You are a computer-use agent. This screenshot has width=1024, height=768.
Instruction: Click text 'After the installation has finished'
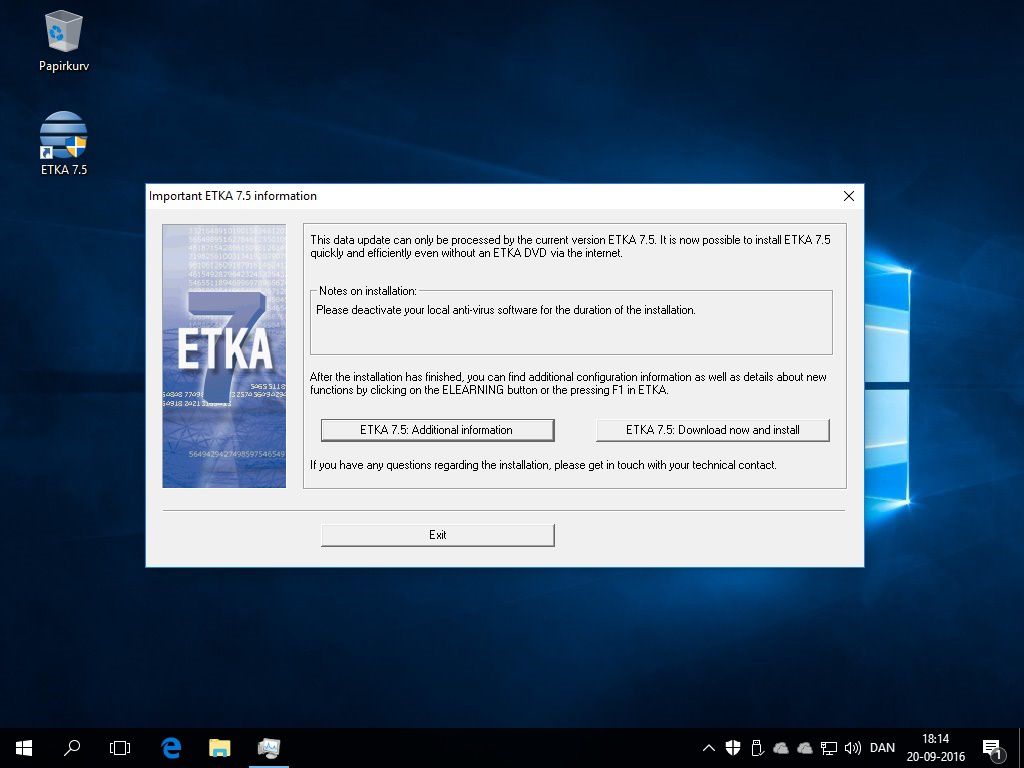click(x=568, y=383)
